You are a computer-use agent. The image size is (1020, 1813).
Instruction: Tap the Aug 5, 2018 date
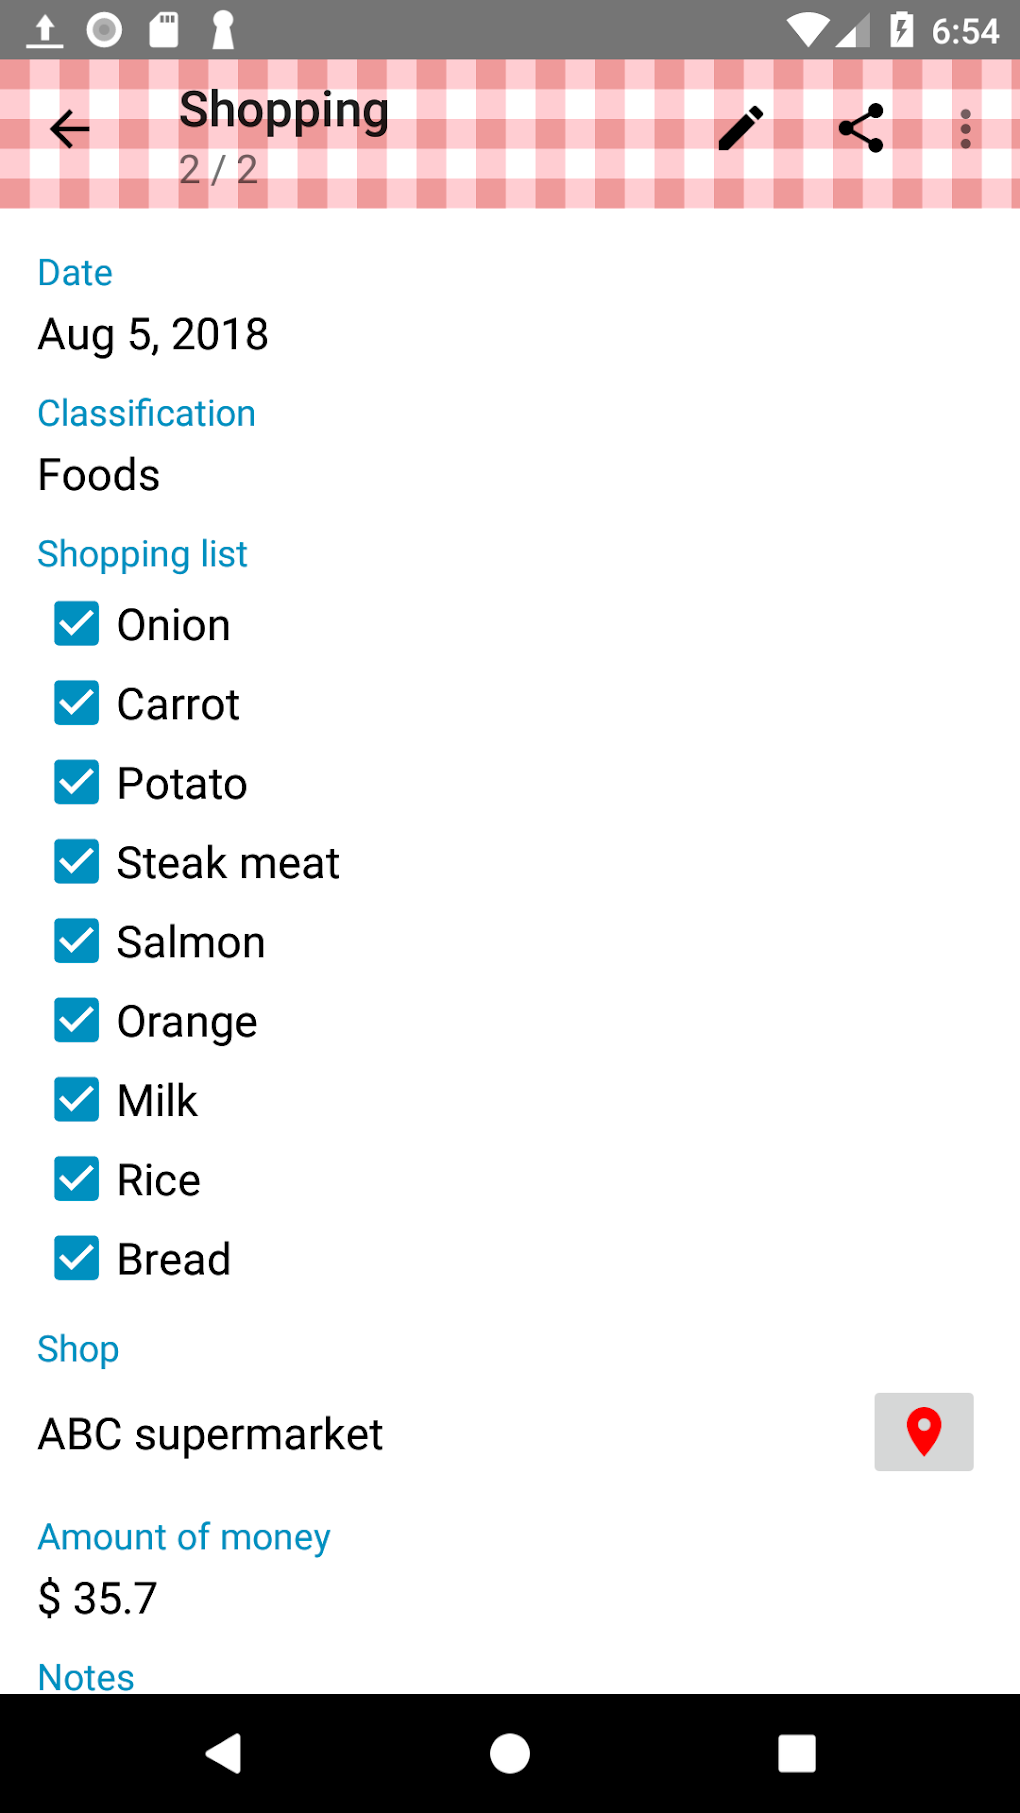pos(153,334)
